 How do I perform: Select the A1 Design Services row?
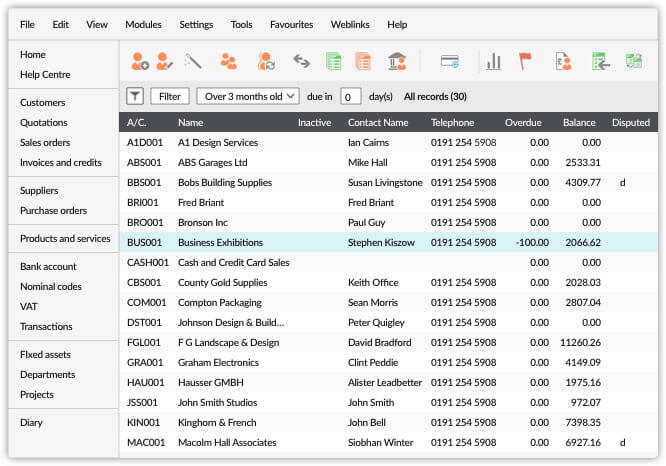[389, 142]
